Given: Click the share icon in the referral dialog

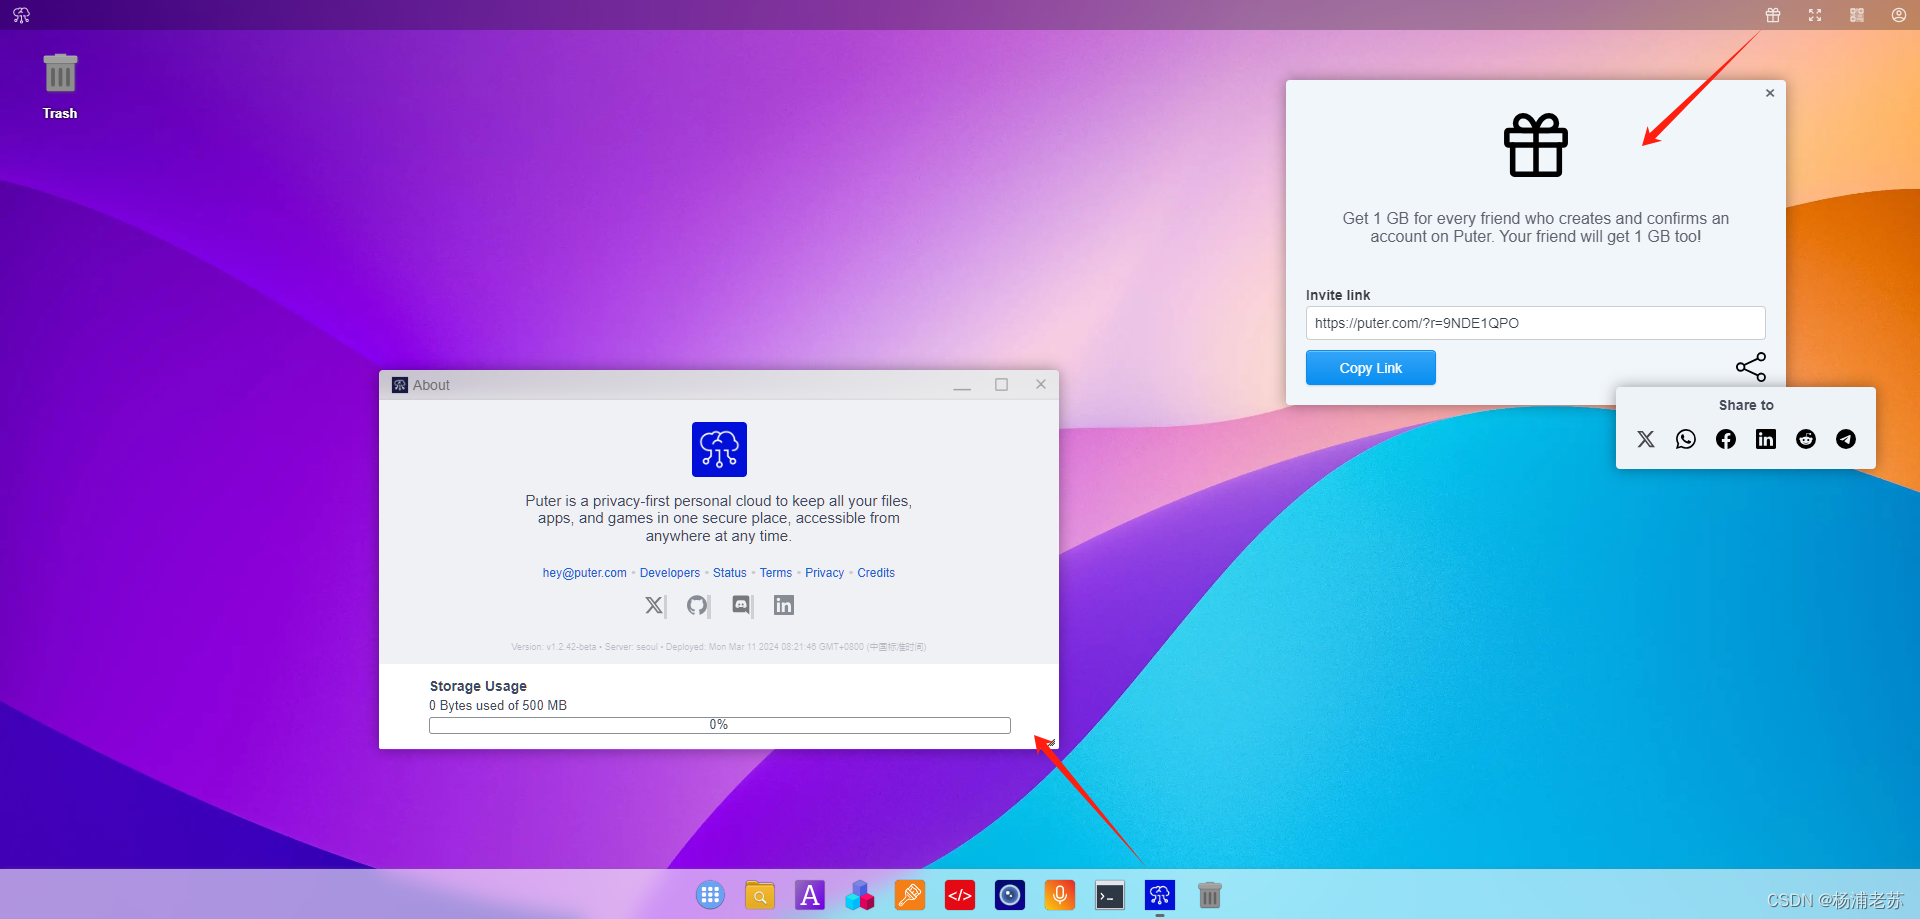Looking at the screenshot, I should [1751, 367].
